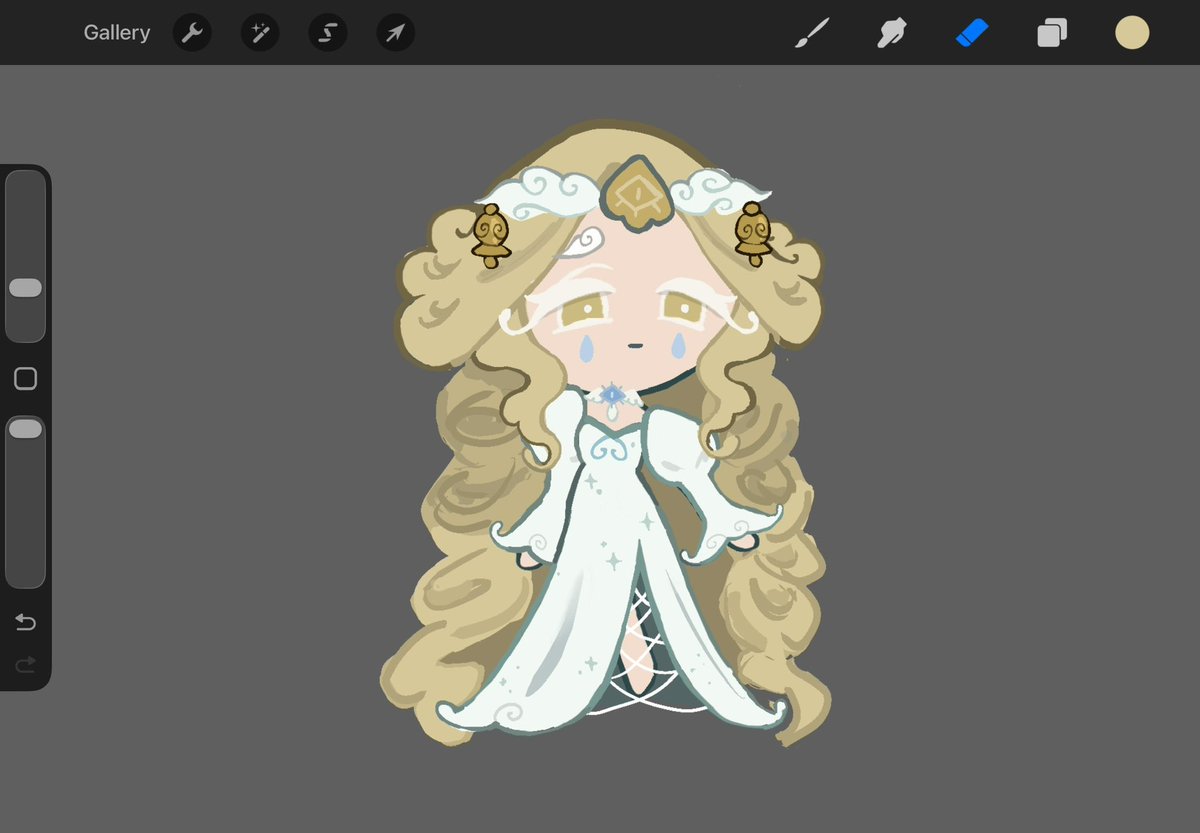
Task: Select the Brush tool
Action: click(x=813, y=33)
